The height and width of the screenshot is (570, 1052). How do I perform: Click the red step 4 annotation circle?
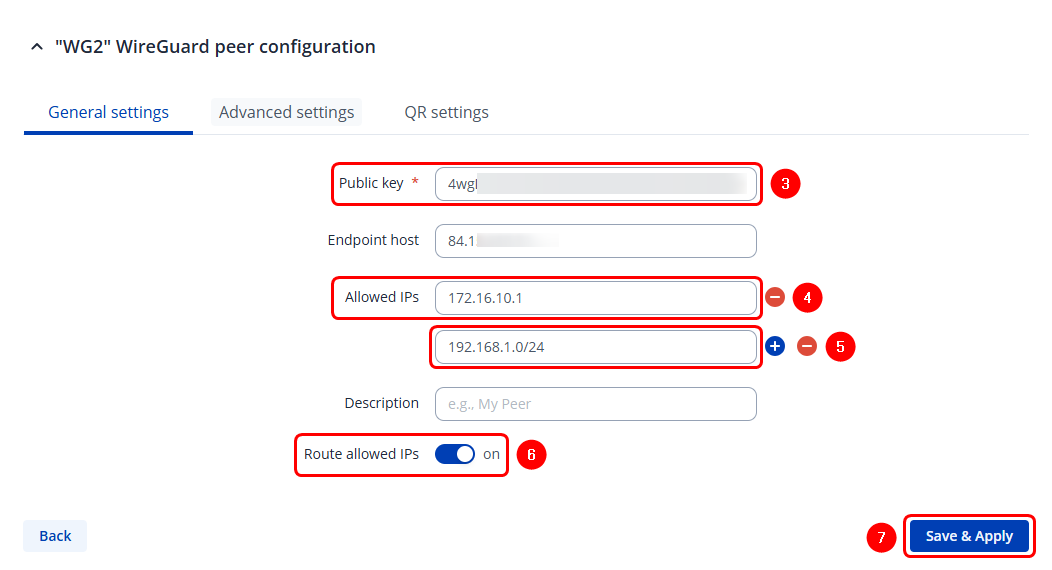[807, 297]
